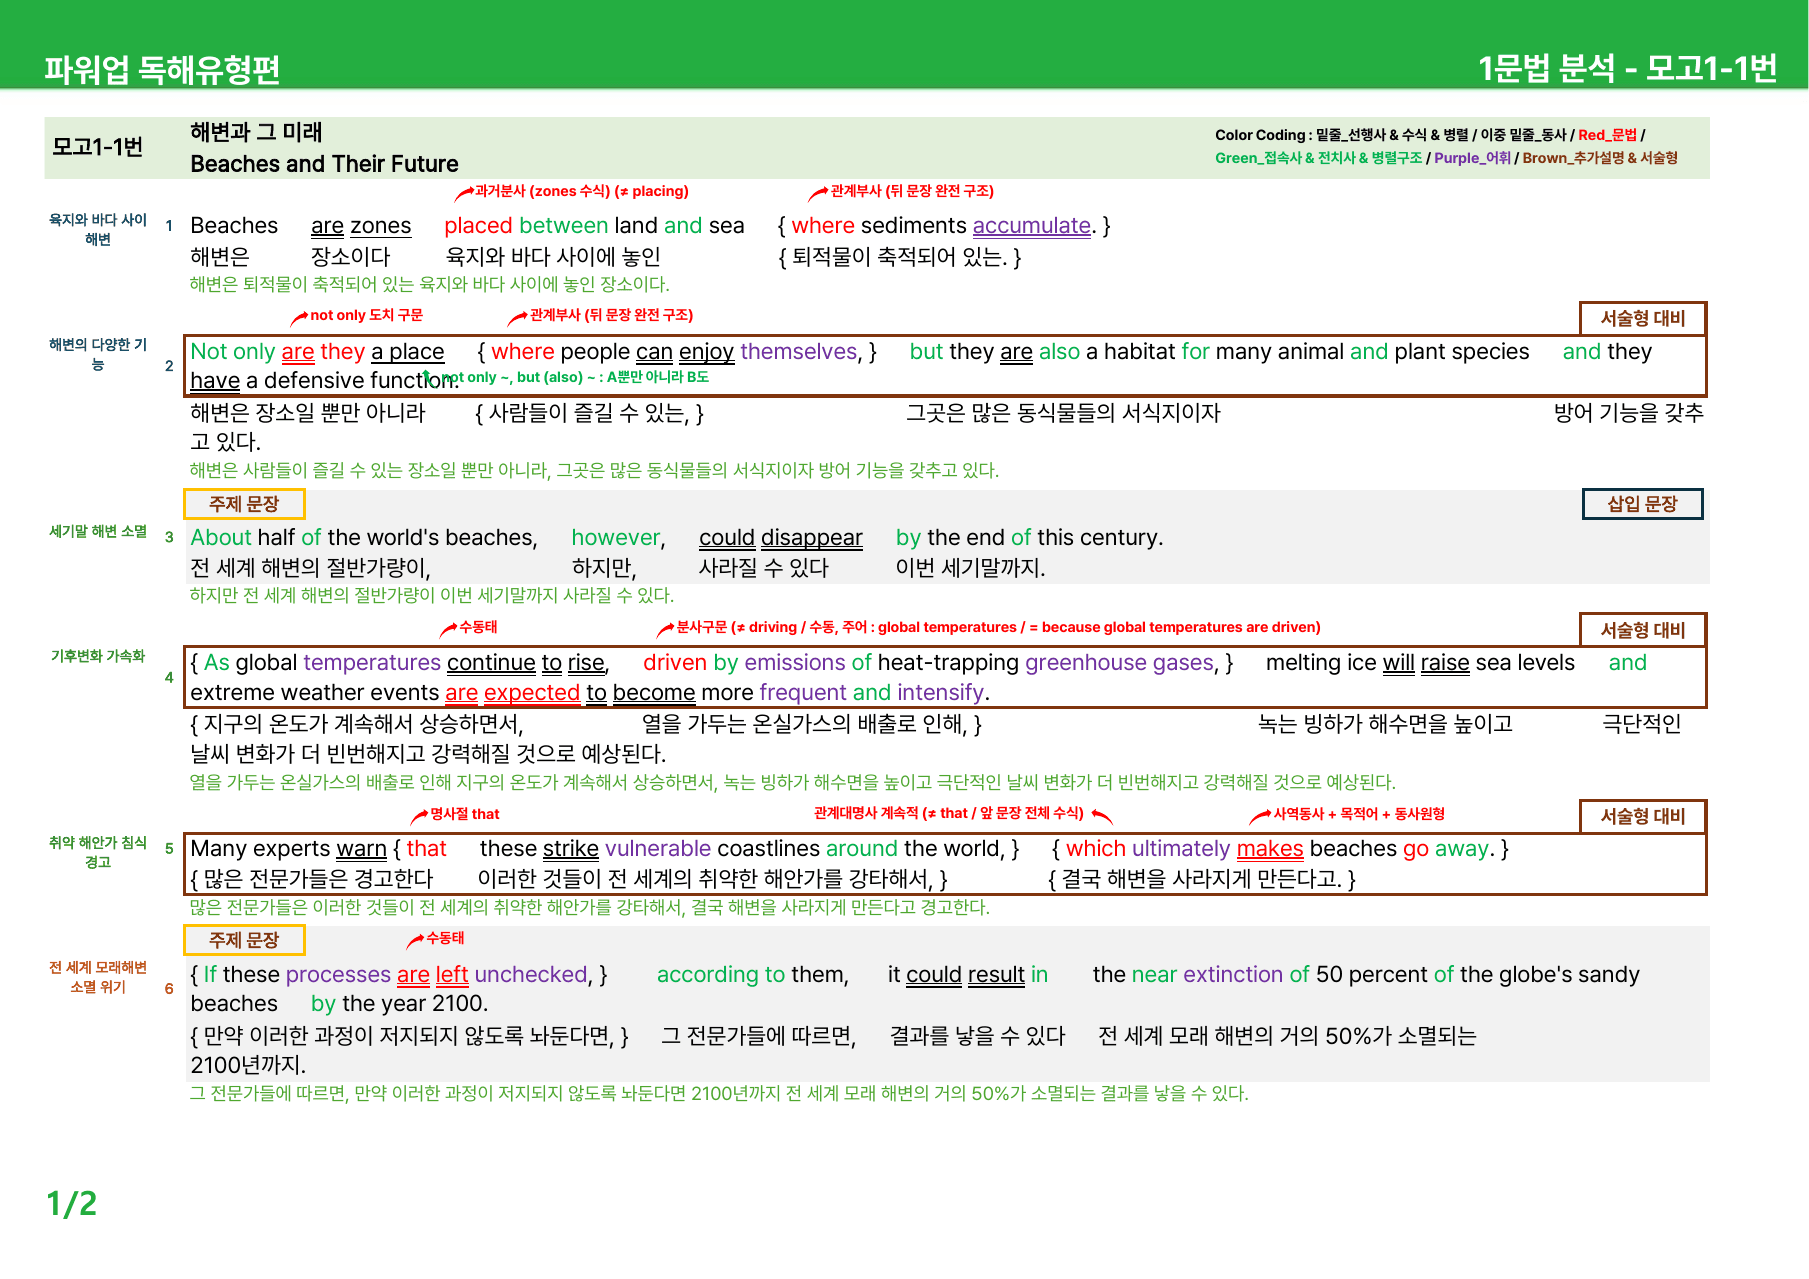Click the word 'unchecked' in sentence 6
Screen dimensions: 1809x1279
coord(531,975)
